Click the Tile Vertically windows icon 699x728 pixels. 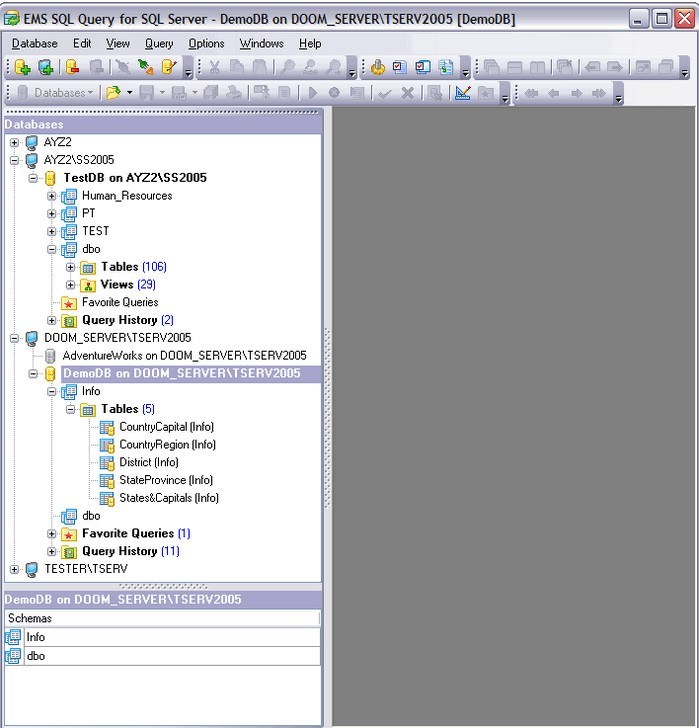point(537,68)
